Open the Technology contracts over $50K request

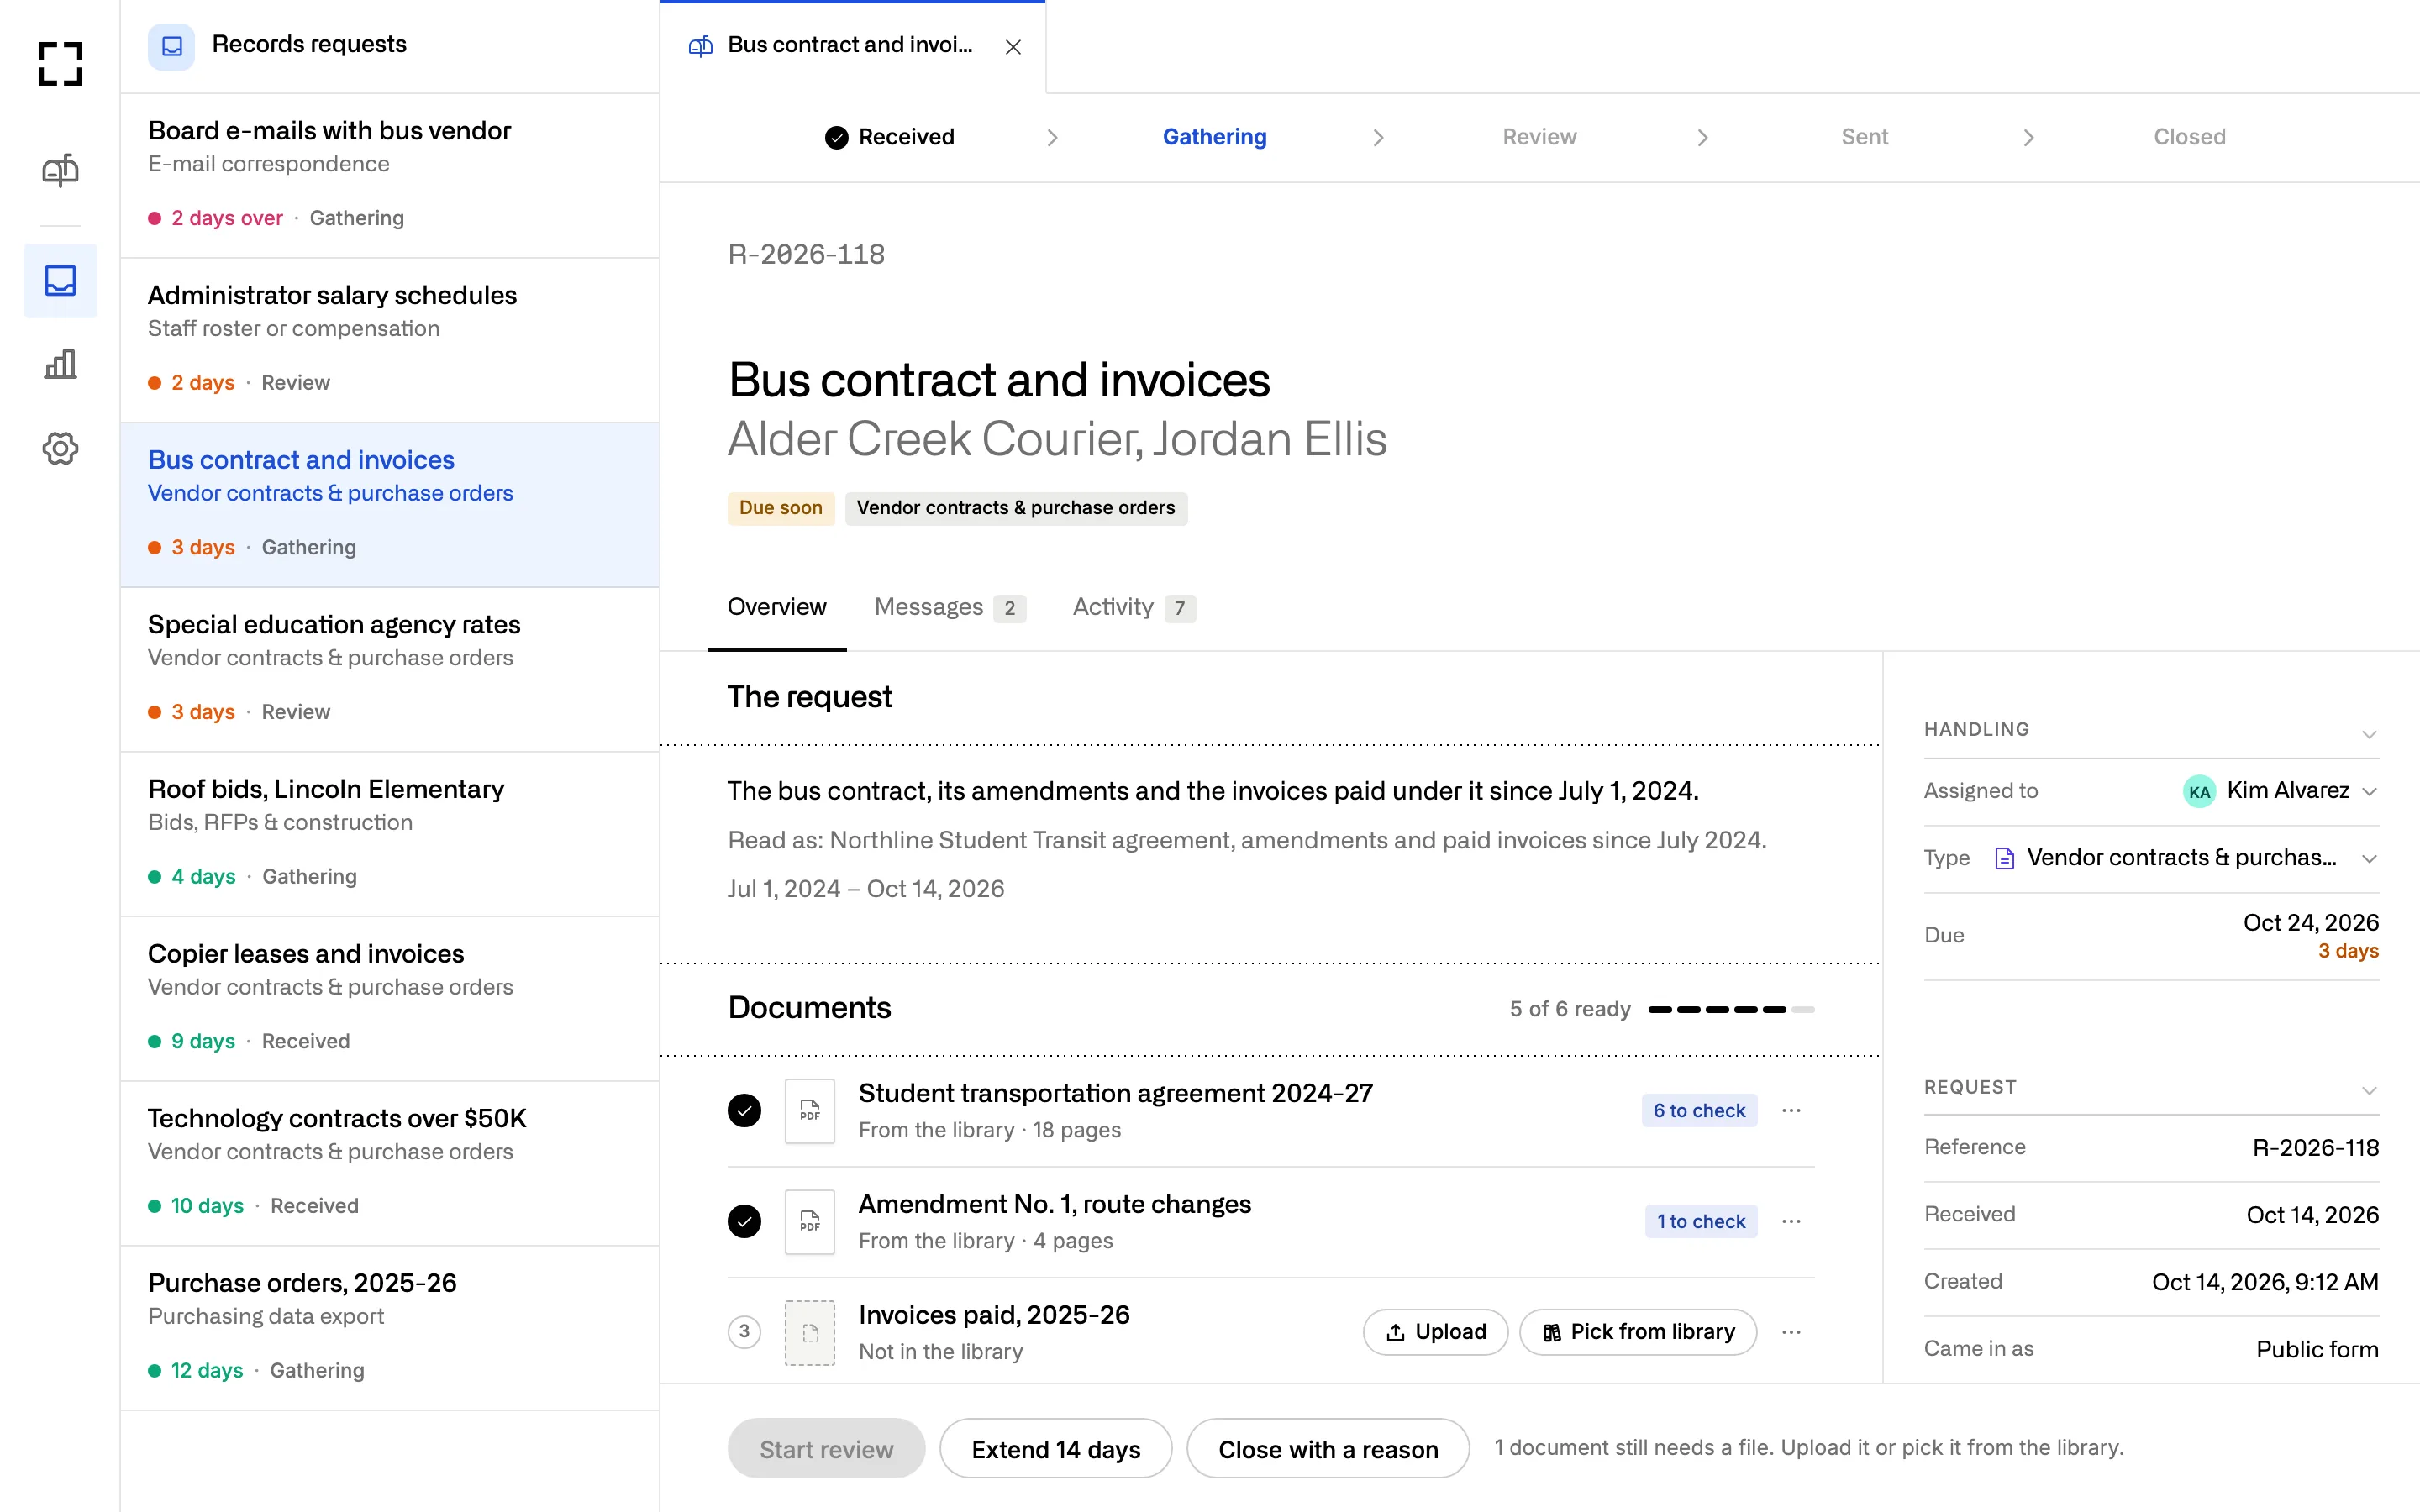click(390, 1163)
